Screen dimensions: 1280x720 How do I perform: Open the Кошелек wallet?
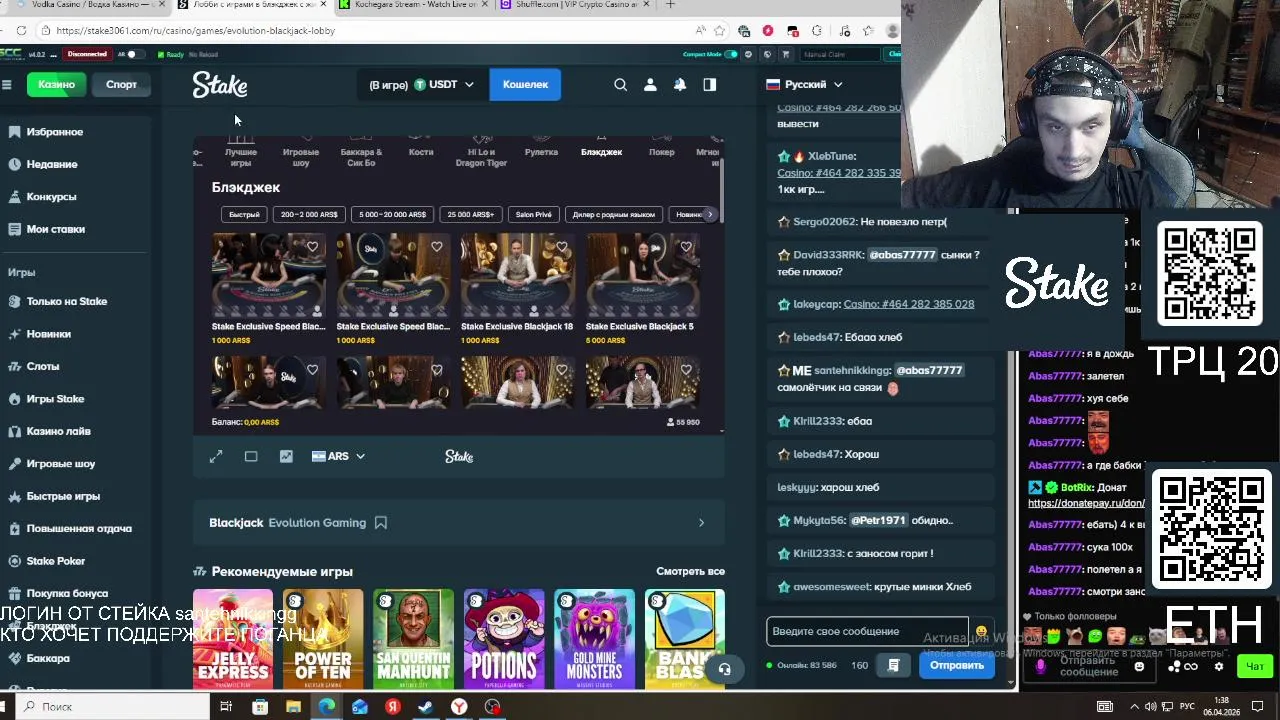(525, 85)
